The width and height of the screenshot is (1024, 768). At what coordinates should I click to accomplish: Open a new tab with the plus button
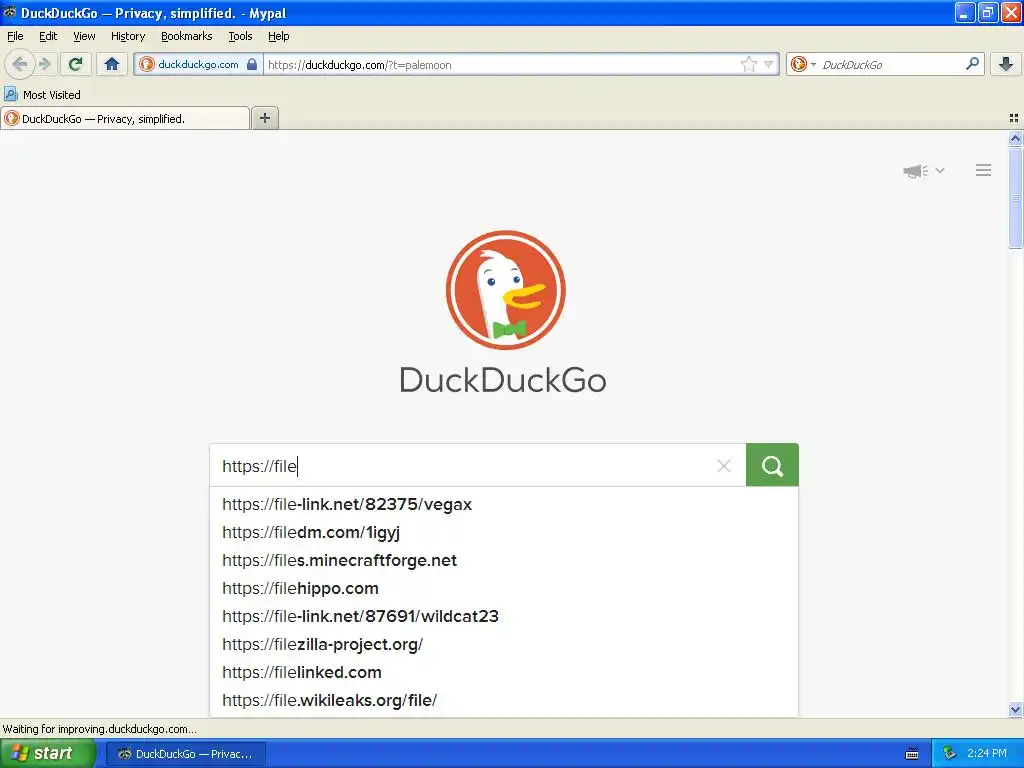[264, 118]
